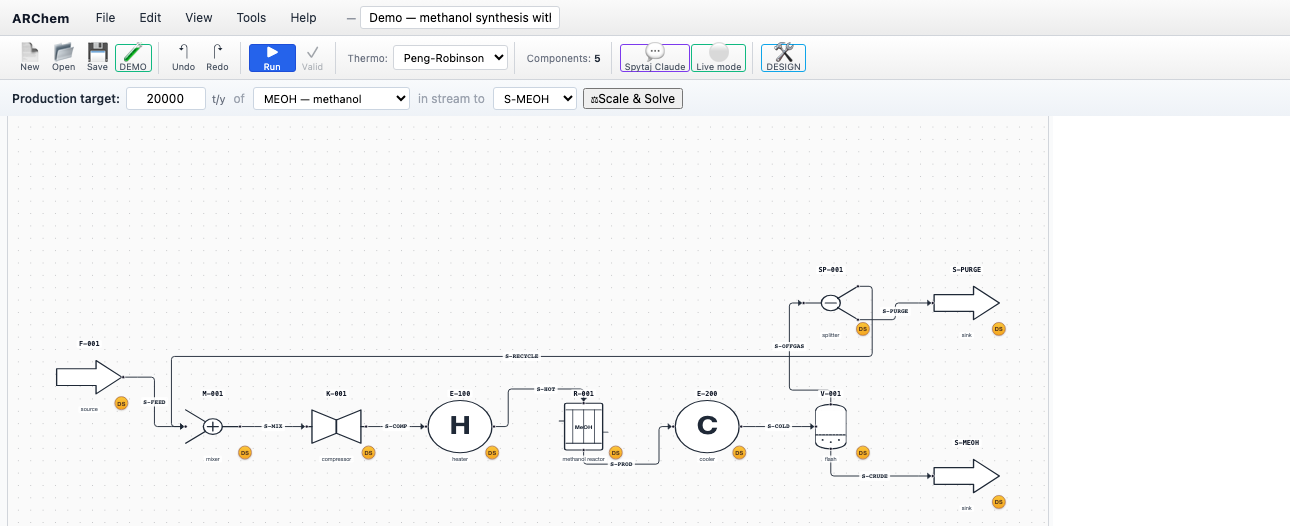Click the production target value field
This screenshot has height=526, width=1290.
pyautogui.click(x=166, y=99)
